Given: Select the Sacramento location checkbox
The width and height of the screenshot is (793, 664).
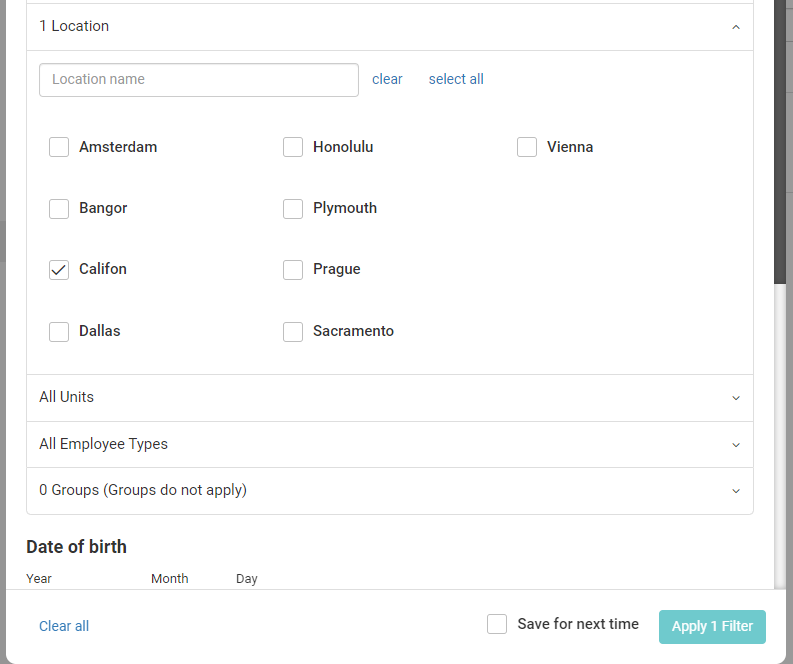Looking at the screenshot, I should 293,331.
